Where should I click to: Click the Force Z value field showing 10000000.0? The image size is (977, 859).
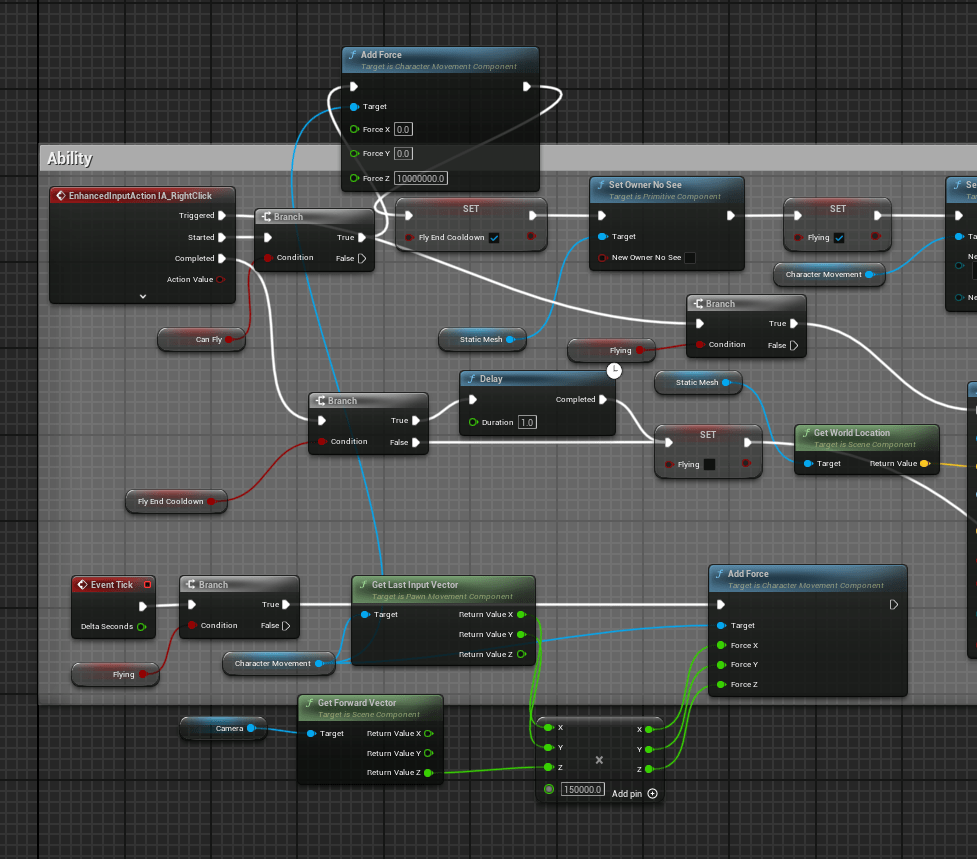tap(420, 178)
